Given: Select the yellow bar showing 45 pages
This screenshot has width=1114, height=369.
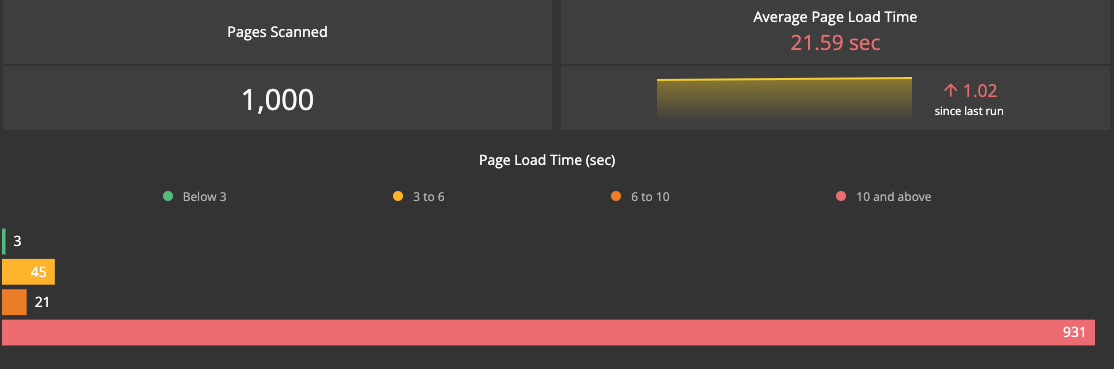Looking at the screenshot, I should (28, 272).
